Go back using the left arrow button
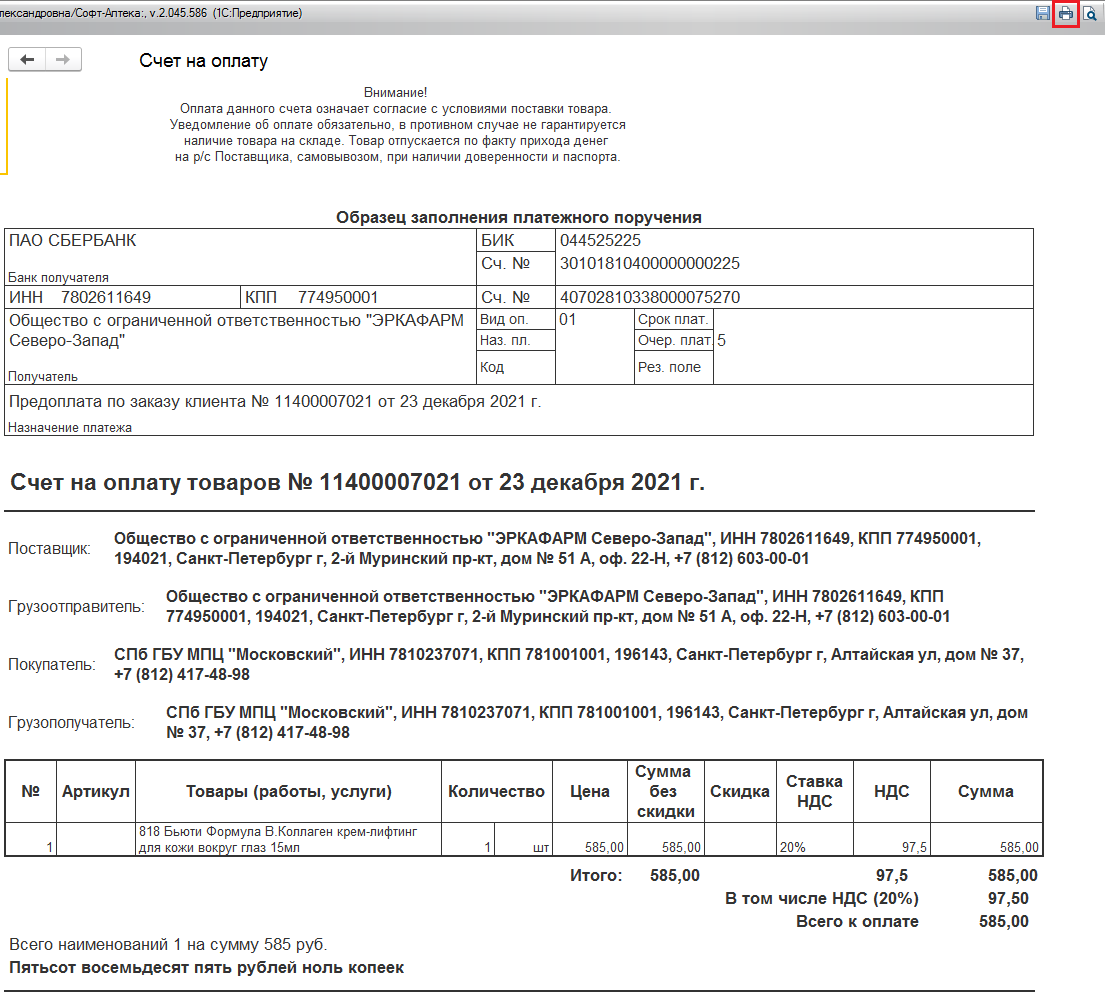The width and height of the screenshot is (1105, 999). point(27,60)
